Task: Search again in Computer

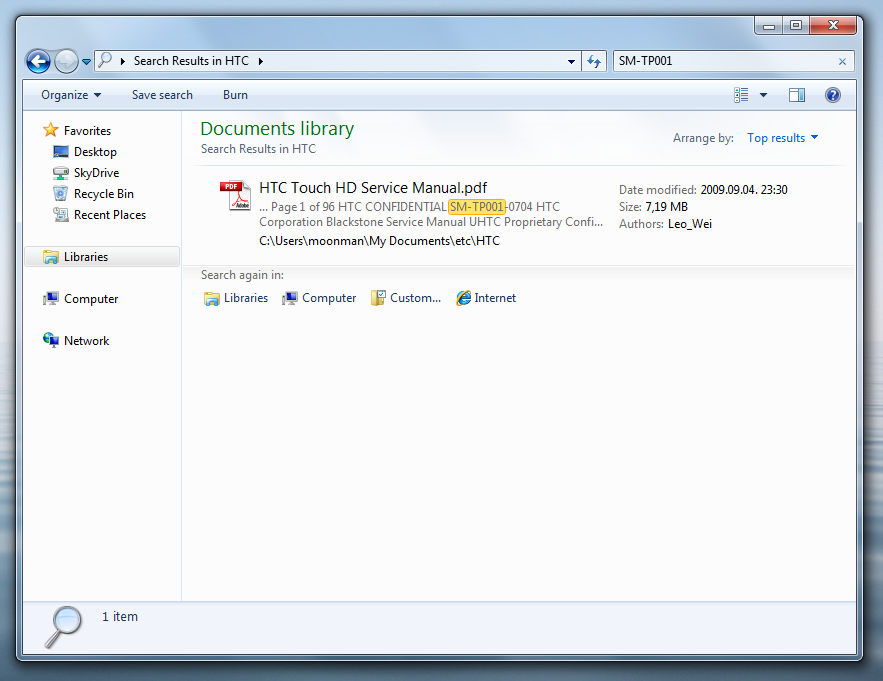Action: point(319,298)
